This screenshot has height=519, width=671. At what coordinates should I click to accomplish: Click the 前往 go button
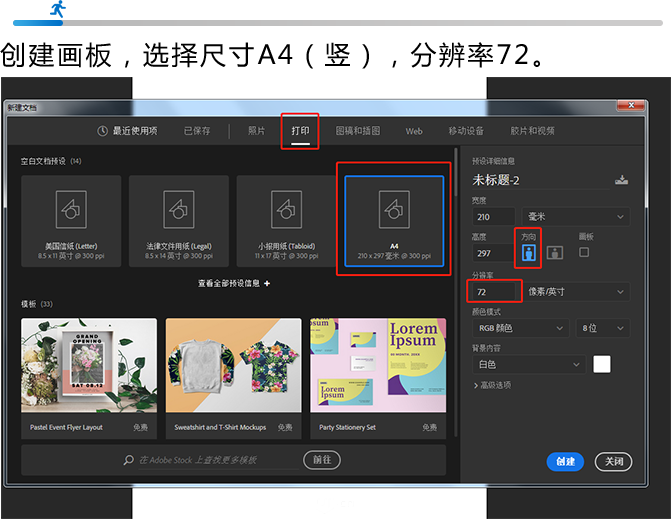point(322,460)
